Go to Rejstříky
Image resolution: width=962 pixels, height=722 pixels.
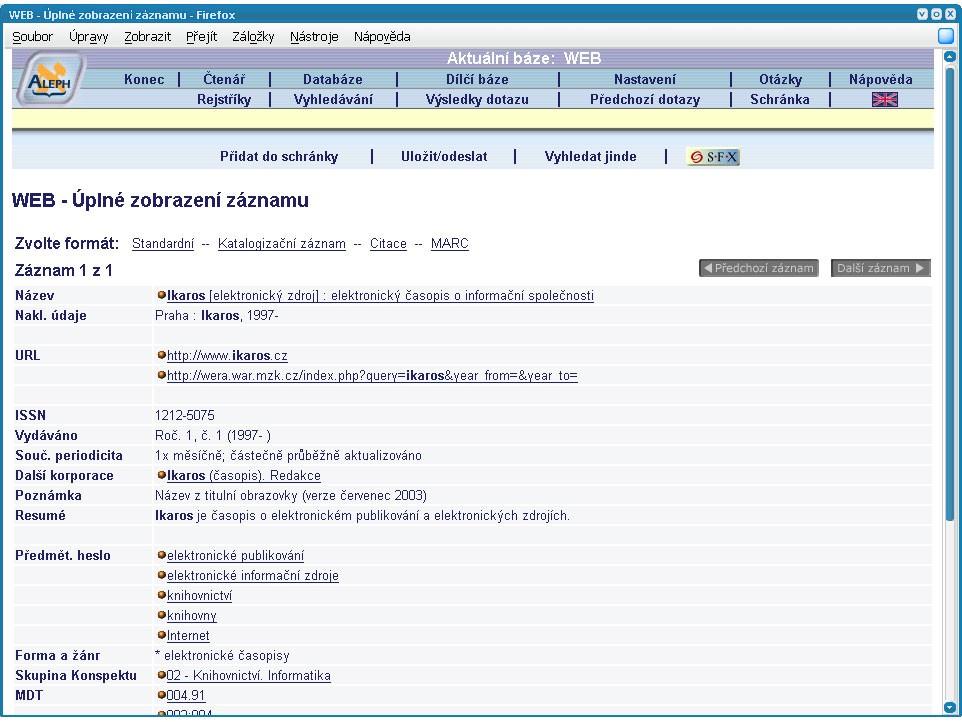tap(224, 99)
